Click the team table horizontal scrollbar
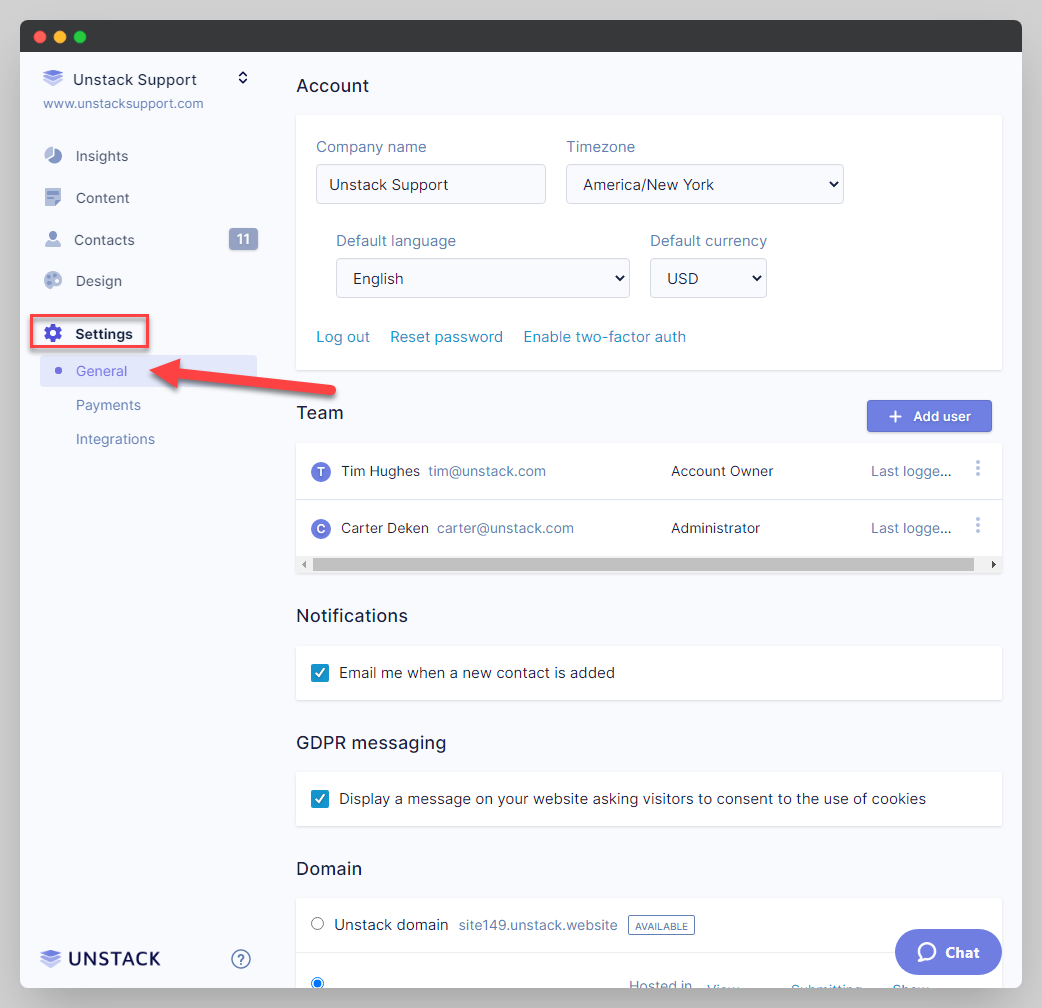Screen dimensions: 1042x1008 click(643, 565)
